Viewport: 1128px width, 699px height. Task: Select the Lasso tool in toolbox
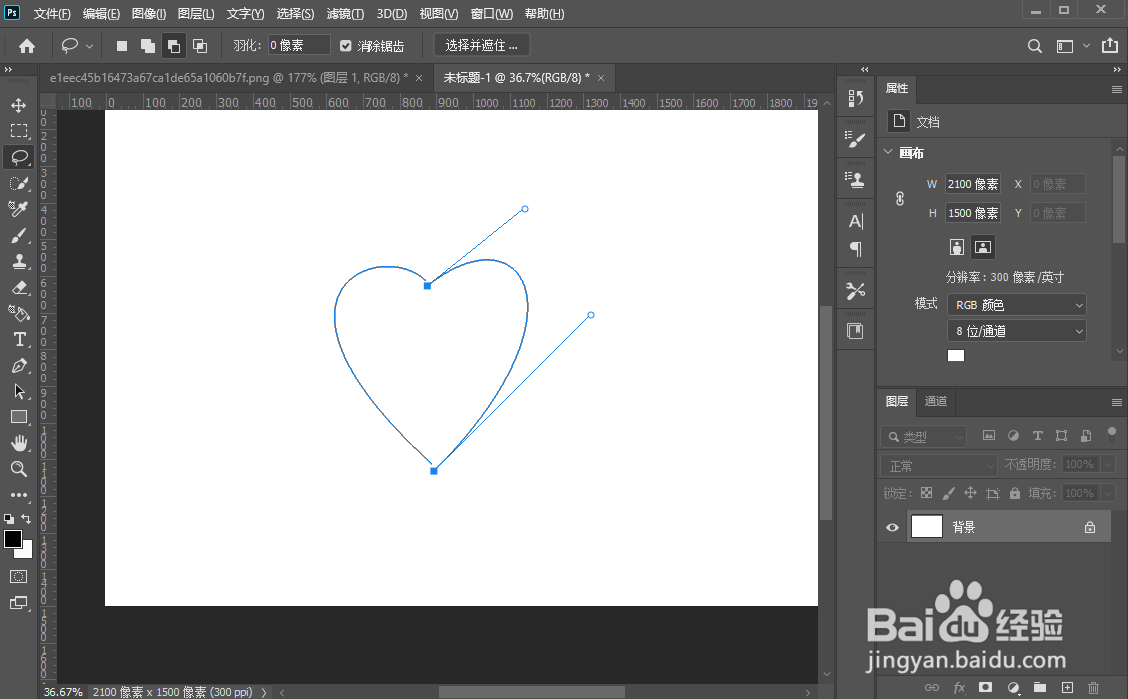pyautogui.click(x=19, y=157)
